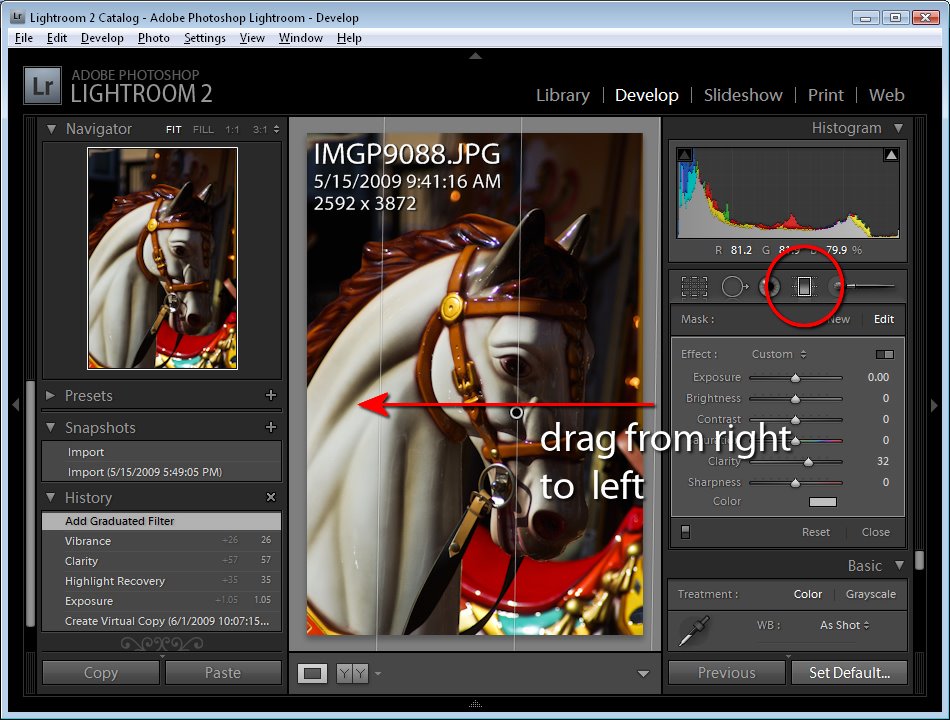
Task: Choose Grayscale treatment
Action: click(x=871, y=594)
